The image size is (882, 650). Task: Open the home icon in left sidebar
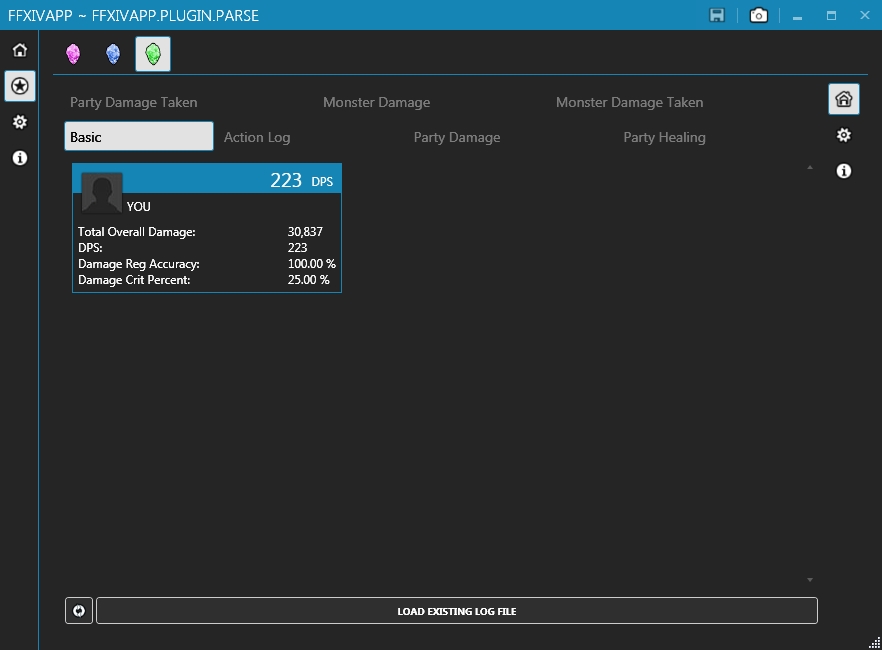(x=20, y=50)
